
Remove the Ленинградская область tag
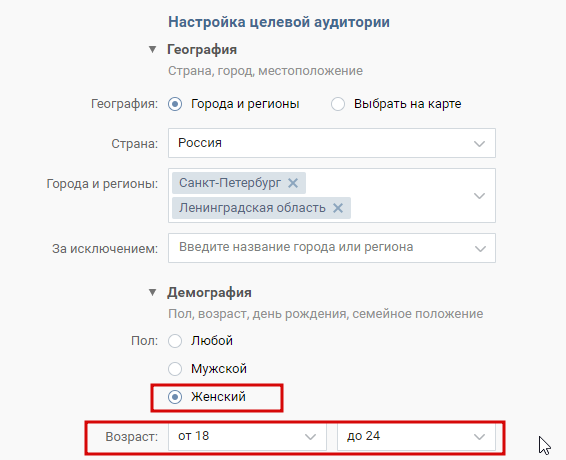(x=338, y=208)
